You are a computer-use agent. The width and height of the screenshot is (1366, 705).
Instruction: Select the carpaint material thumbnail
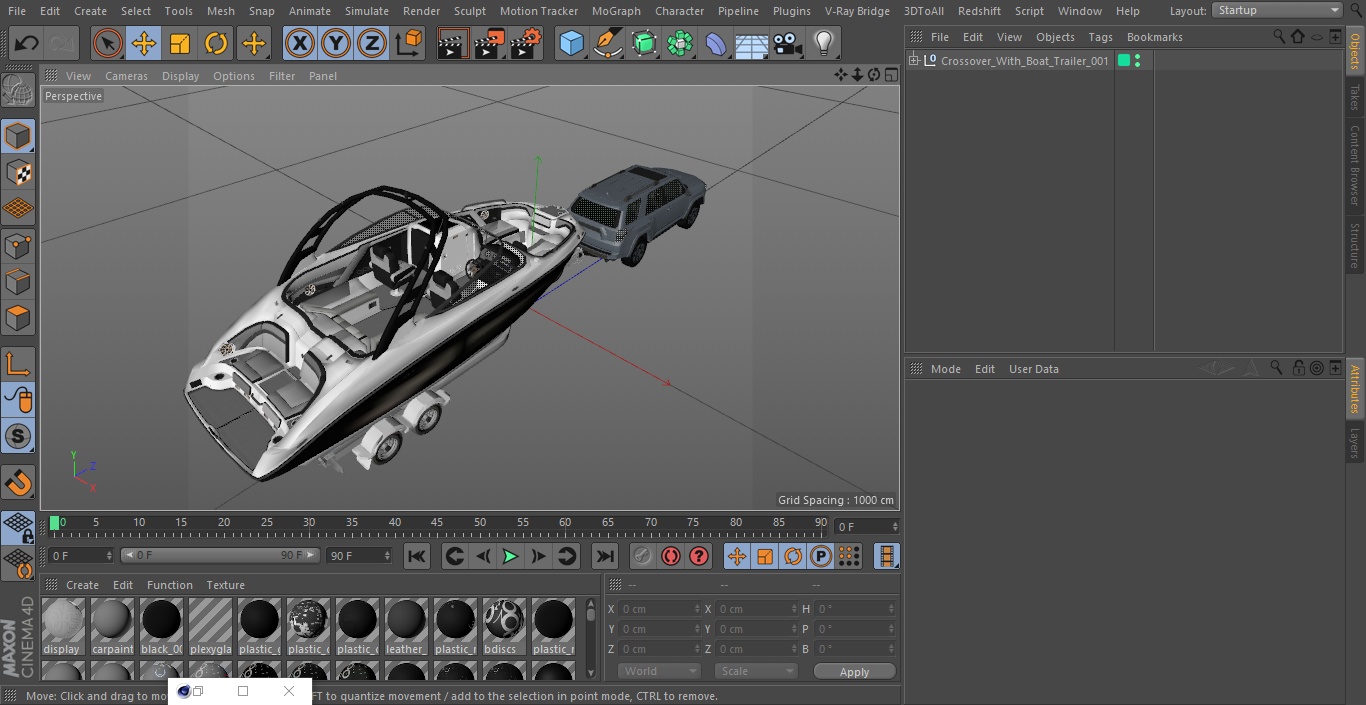pos(112,627)
